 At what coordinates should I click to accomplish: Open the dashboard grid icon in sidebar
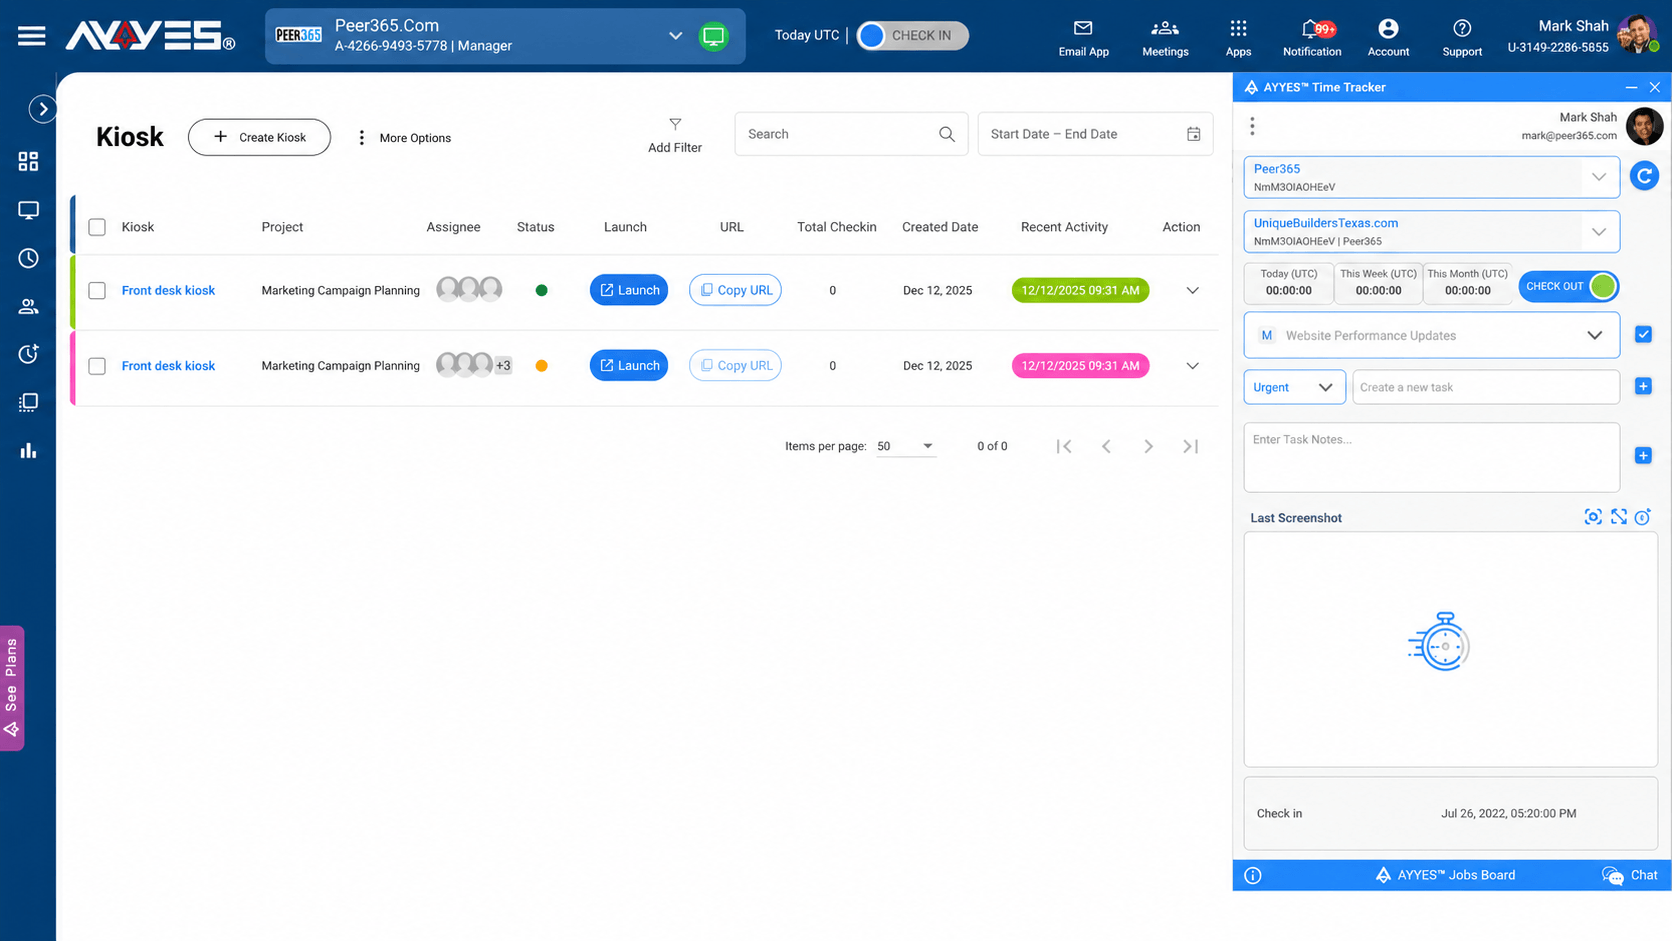(x=28, y=161)
